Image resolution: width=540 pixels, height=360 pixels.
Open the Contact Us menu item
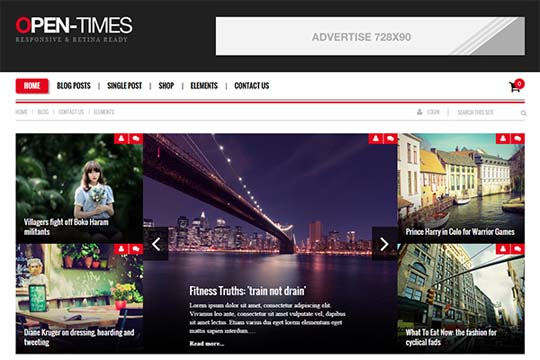[x=252, y=86]
